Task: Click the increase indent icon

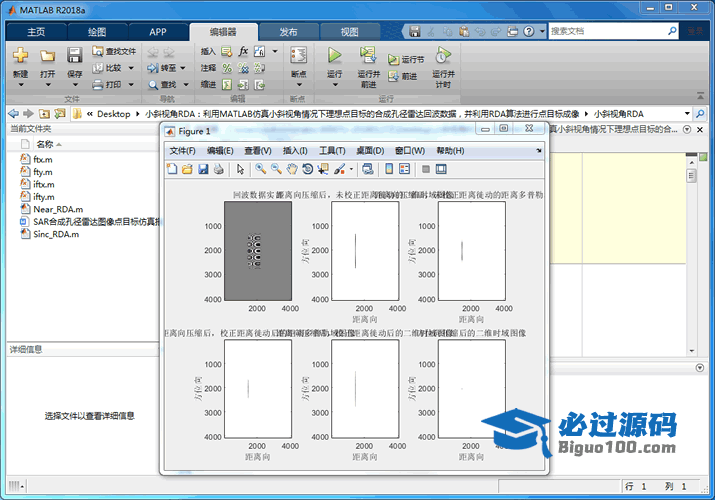Action: [x=244, y=85]
